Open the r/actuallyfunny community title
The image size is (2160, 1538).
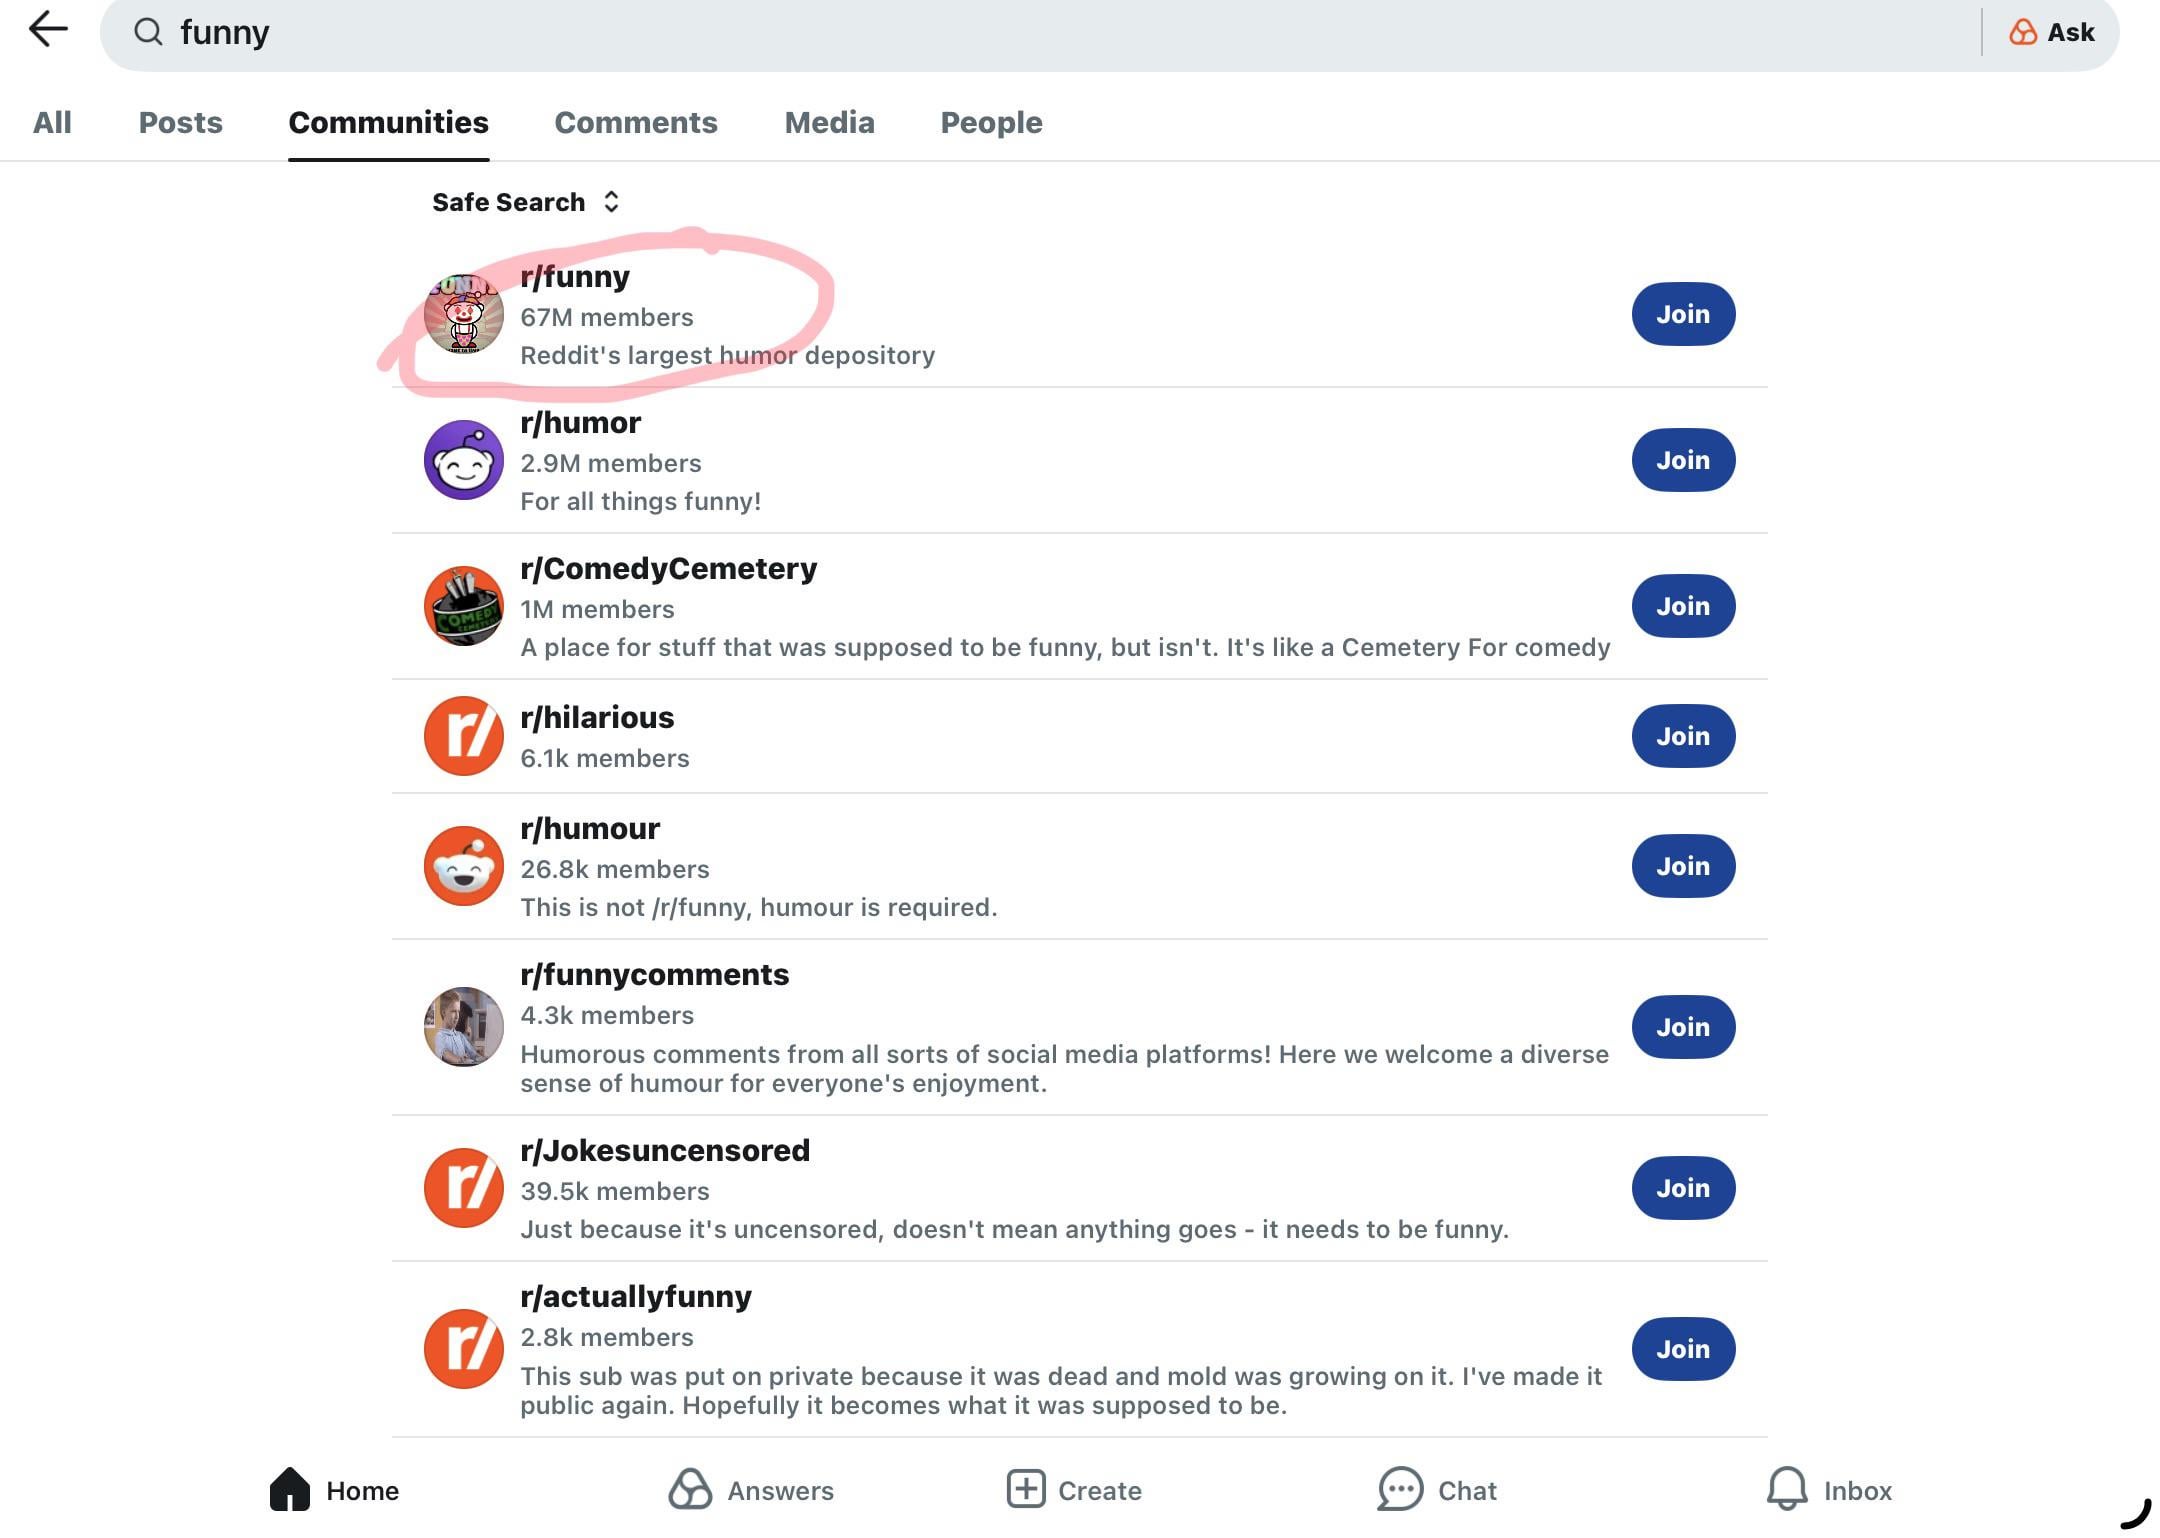(x=636, y=1297)
